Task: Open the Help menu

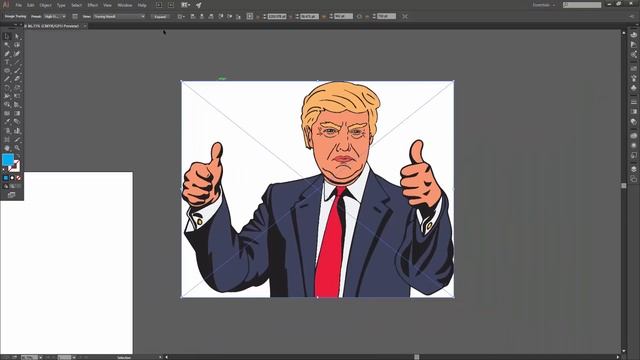Action: [x=142, y=5]
